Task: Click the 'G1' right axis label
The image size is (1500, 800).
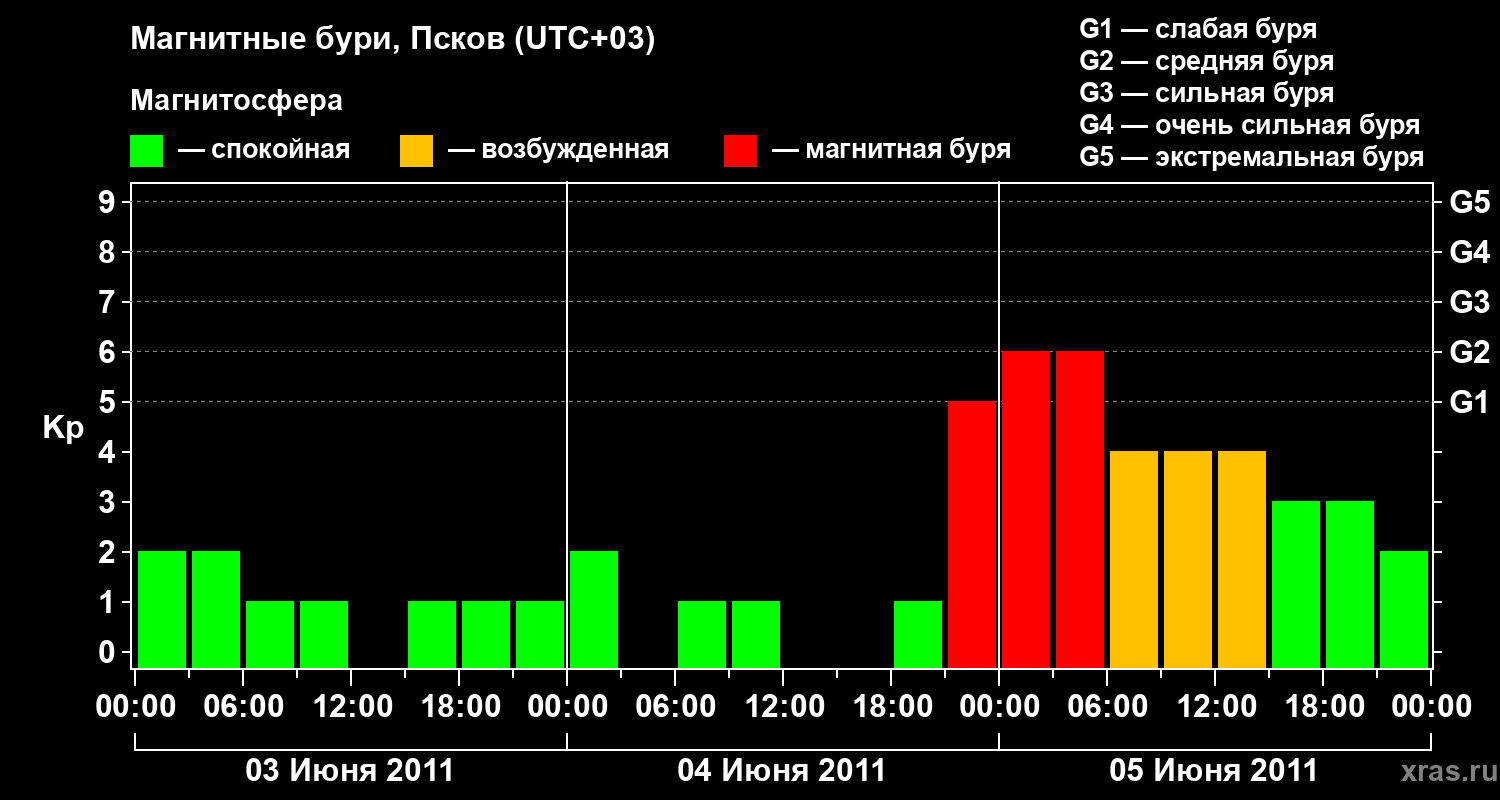Action: (x=1469, y=403)
